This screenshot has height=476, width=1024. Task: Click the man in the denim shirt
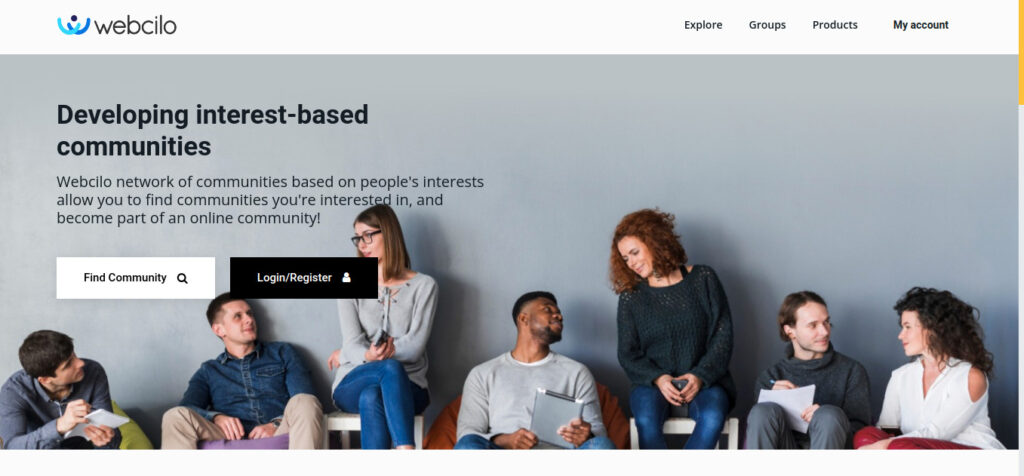point(243,373)
